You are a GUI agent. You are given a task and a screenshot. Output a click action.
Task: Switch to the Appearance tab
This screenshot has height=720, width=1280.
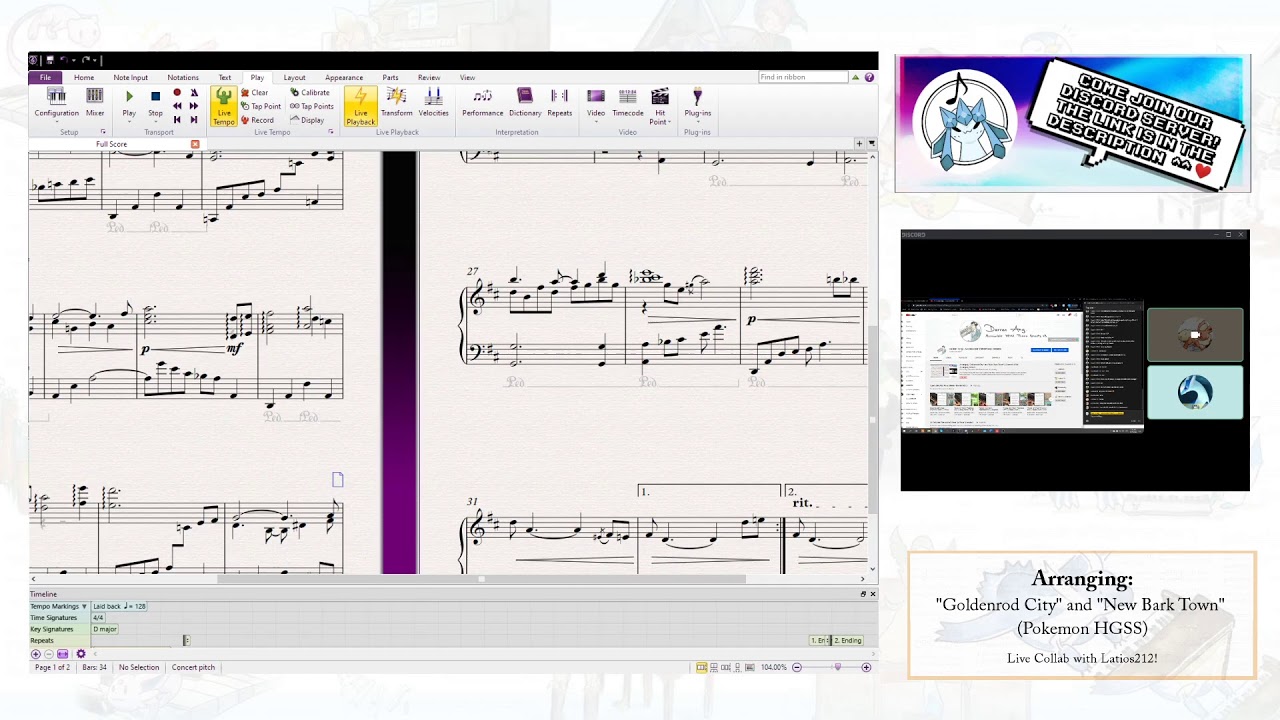point(344,77)
